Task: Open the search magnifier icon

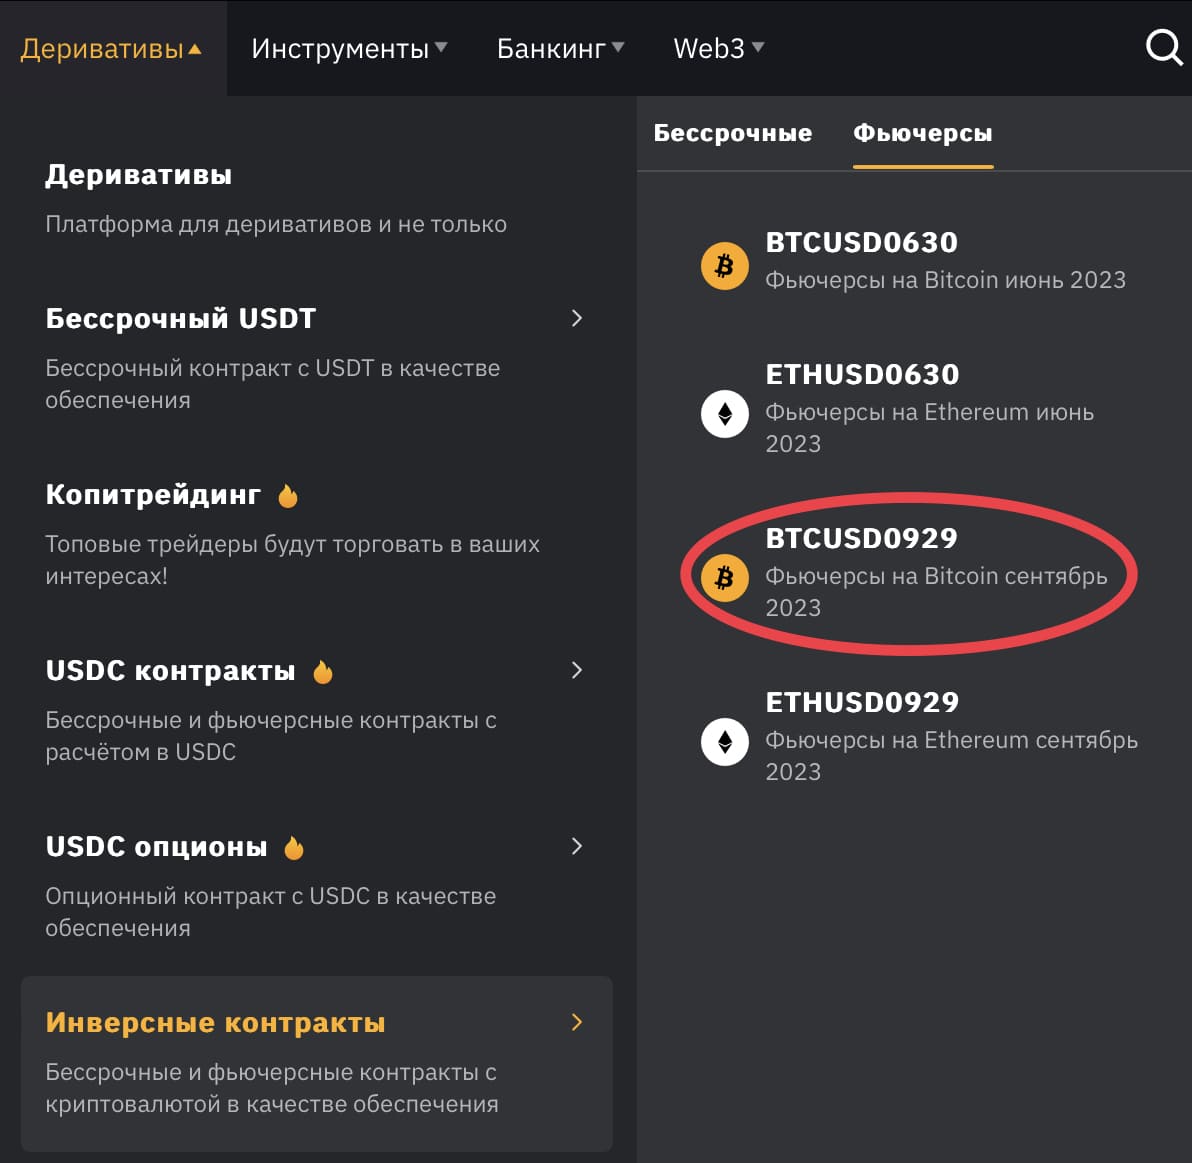Action: coord(1164,48)
